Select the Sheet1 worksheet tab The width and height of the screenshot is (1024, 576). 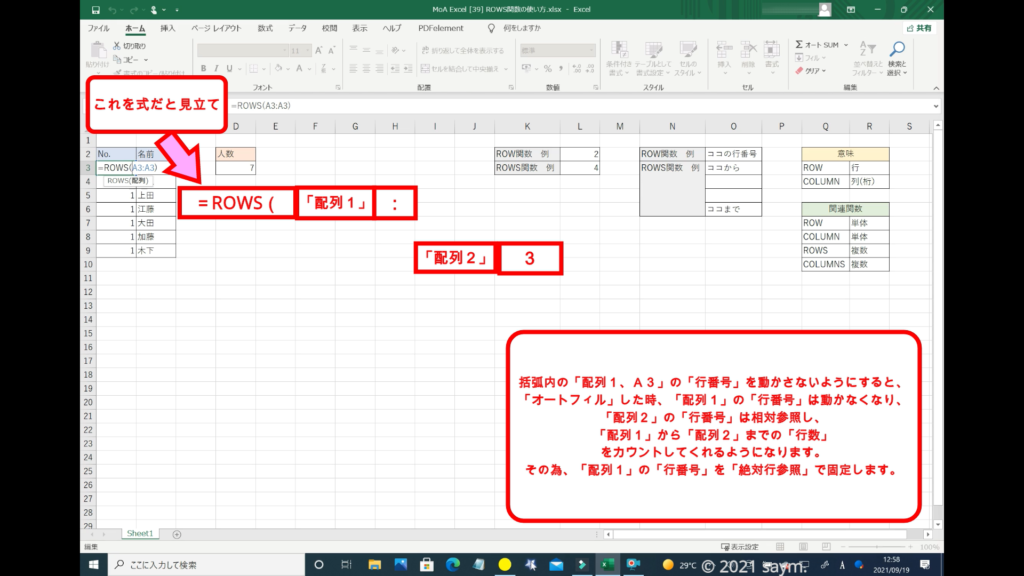pyautogui.click(x=138, y=534)
